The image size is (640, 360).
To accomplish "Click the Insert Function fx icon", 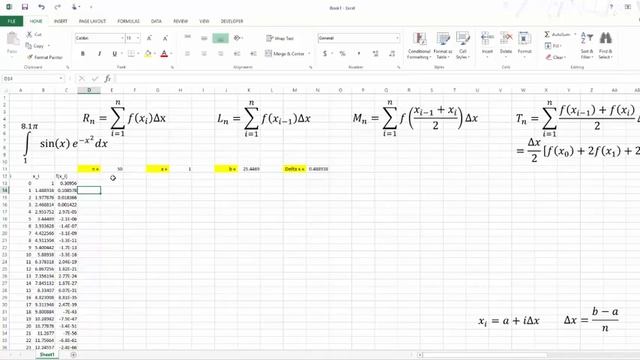I will click(108, 78).
